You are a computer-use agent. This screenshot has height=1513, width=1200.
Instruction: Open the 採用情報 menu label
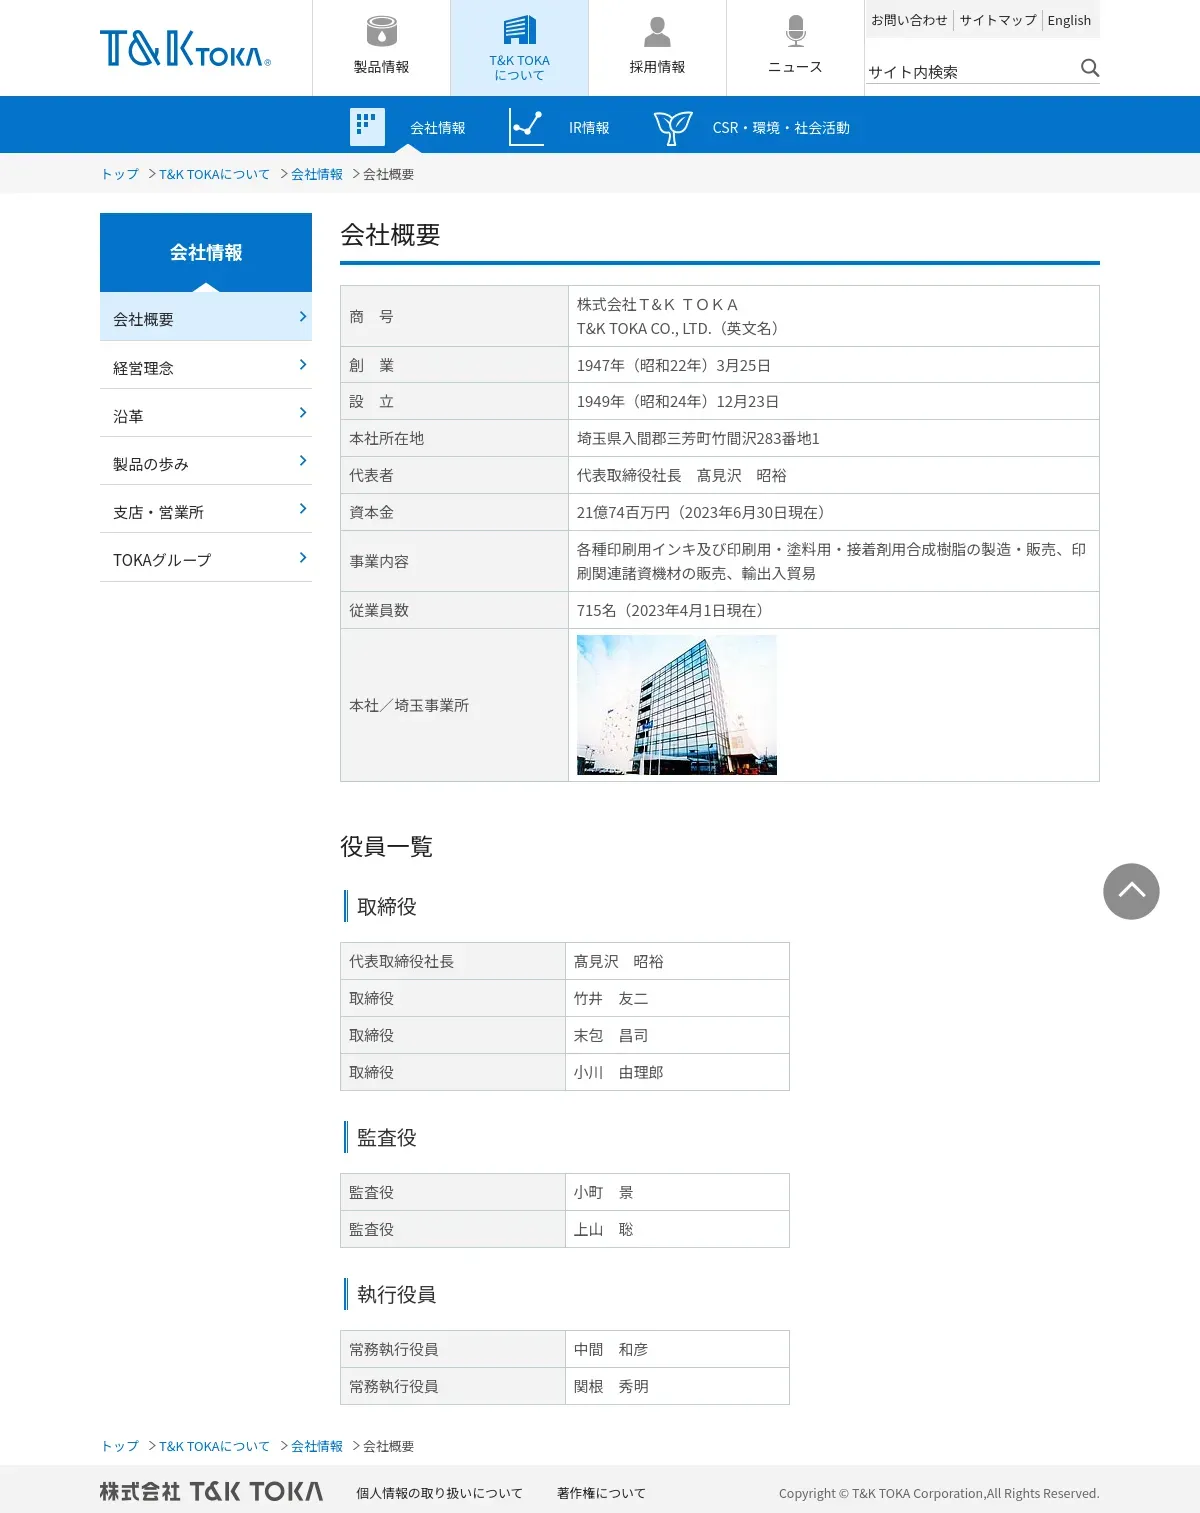point(657,67)
